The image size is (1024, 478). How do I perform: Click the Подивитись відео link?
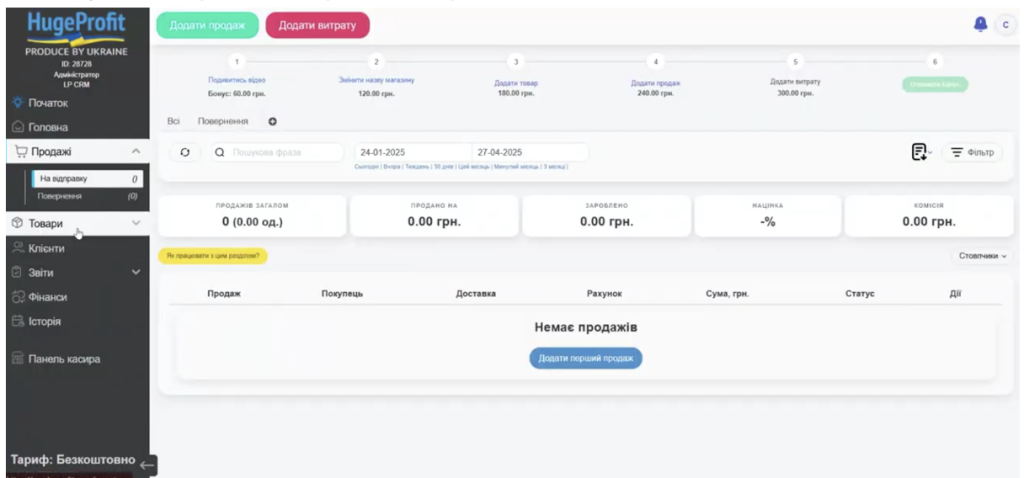point(237,80)
